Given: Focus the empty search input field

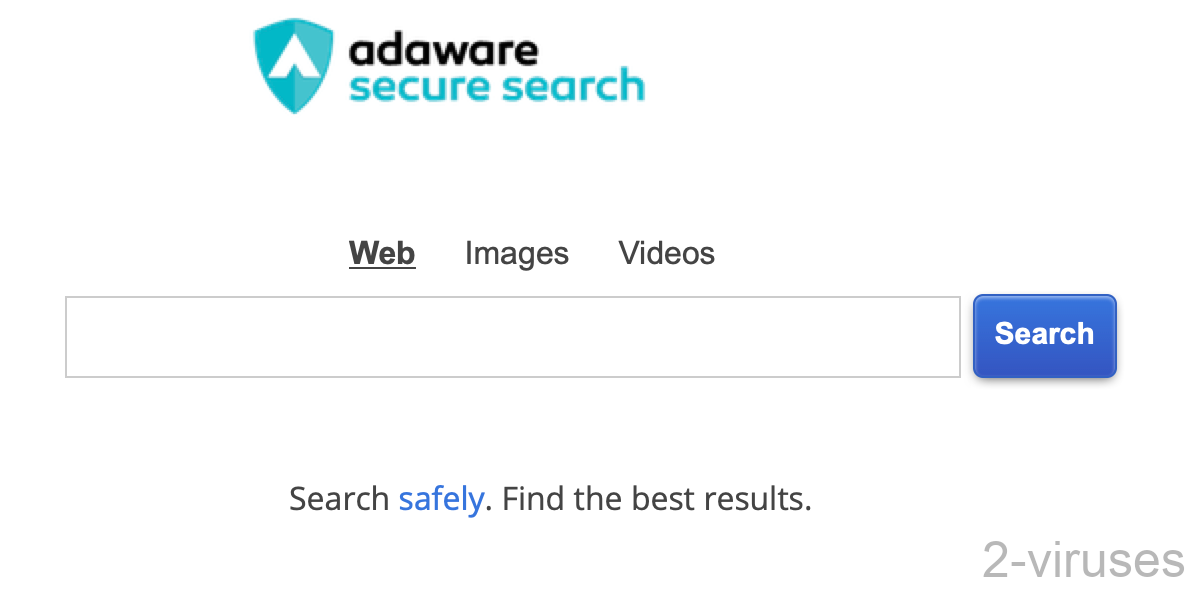Looking at the screenshot, I should pos(513,337).
